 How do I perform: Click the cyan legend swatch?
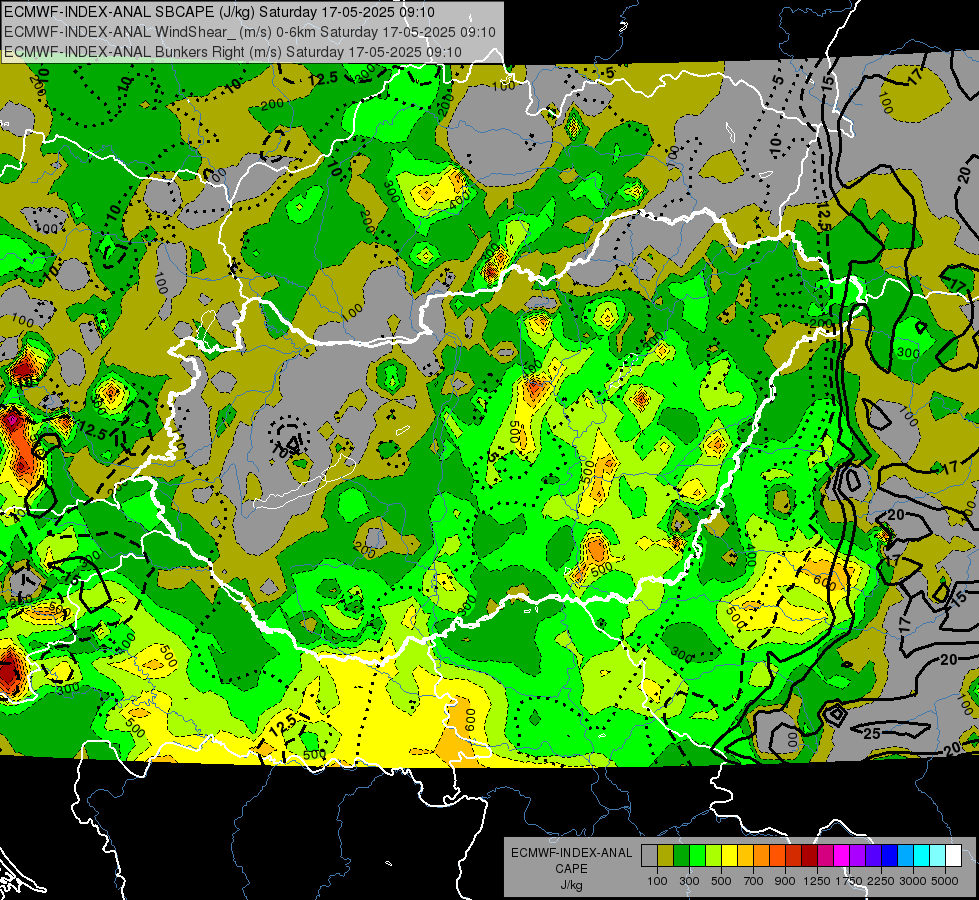922,856
